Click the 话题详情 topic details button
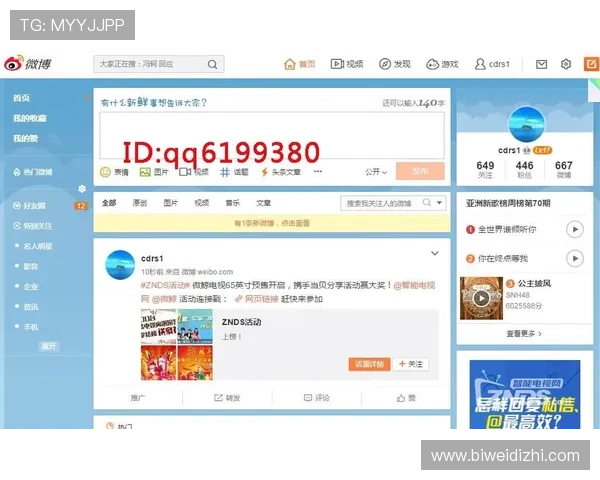The image size is (600, 480). coord(369,364)
